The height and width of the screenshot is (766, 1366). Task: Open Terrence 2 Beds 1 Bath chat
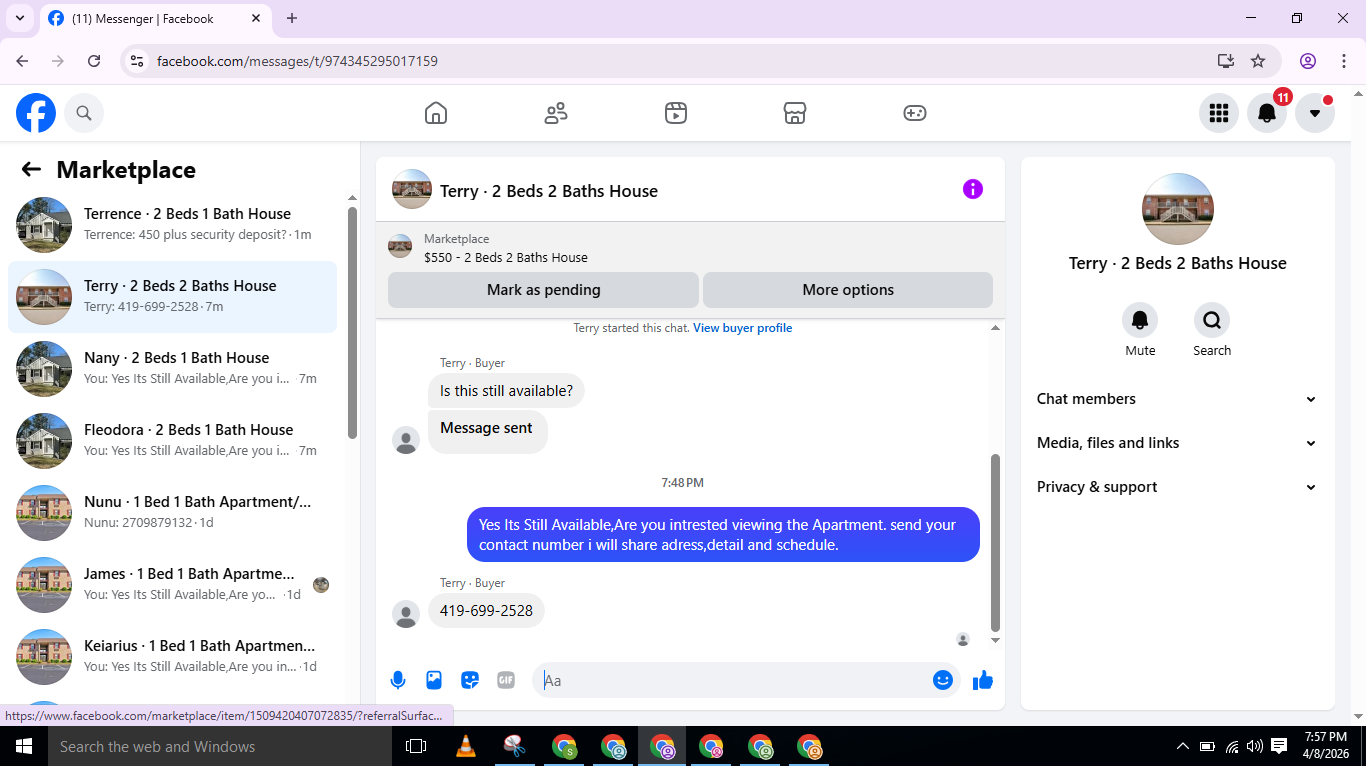(x=172, y=224)
